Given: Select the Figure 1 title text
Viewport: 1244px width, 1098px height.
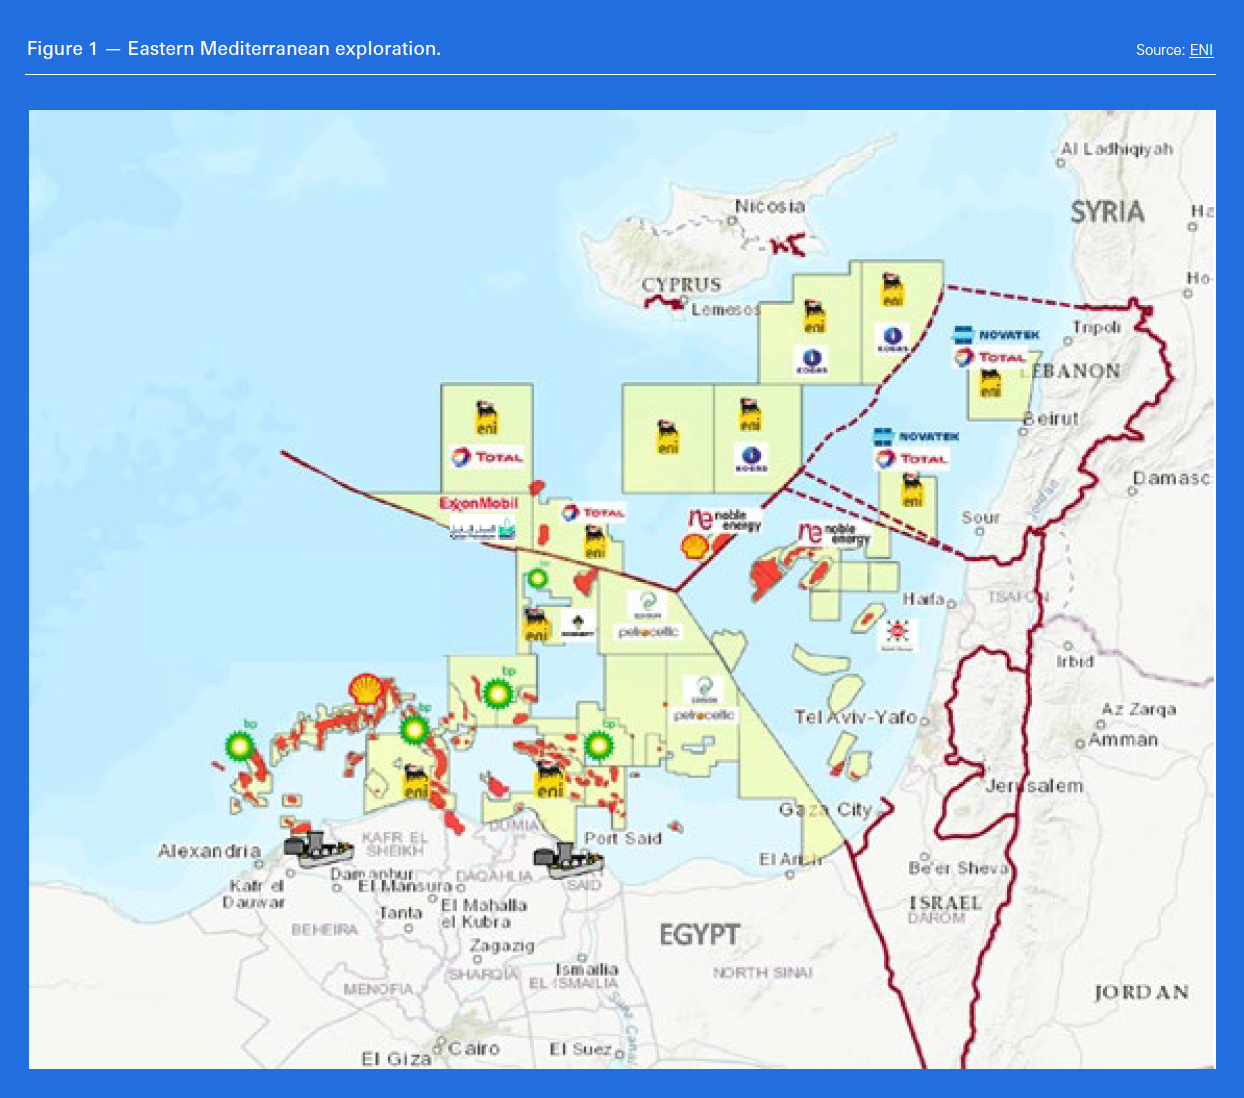Looking at the screenshot, I should [x=233, y=49].
